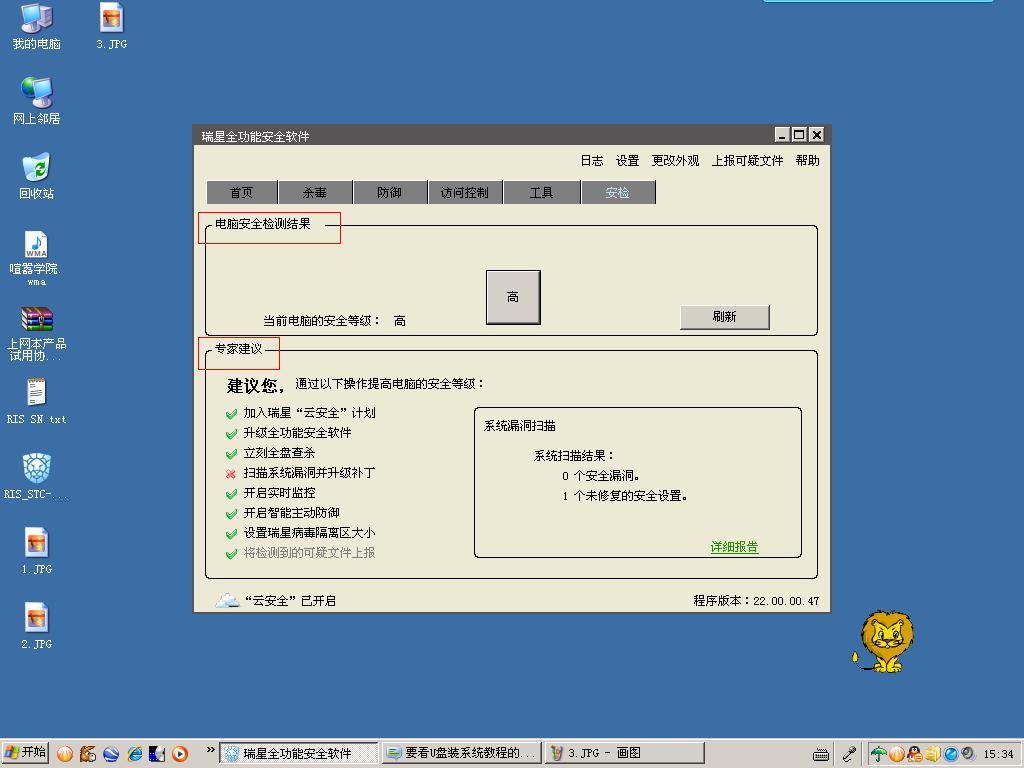Select the 喧嚣学院.wma audio file

click(37, 257)
